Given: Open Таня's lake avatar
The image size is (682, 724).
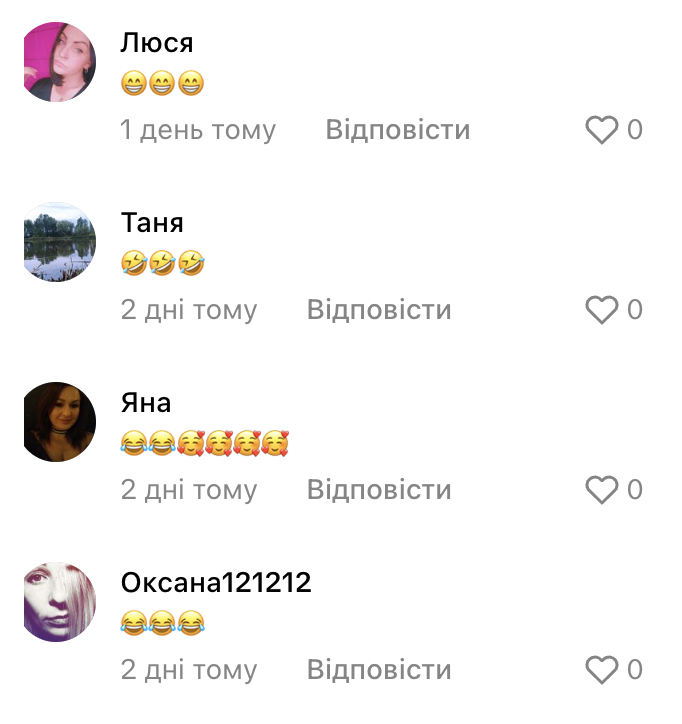Looking at the screenshot, I should click(60, 242).
